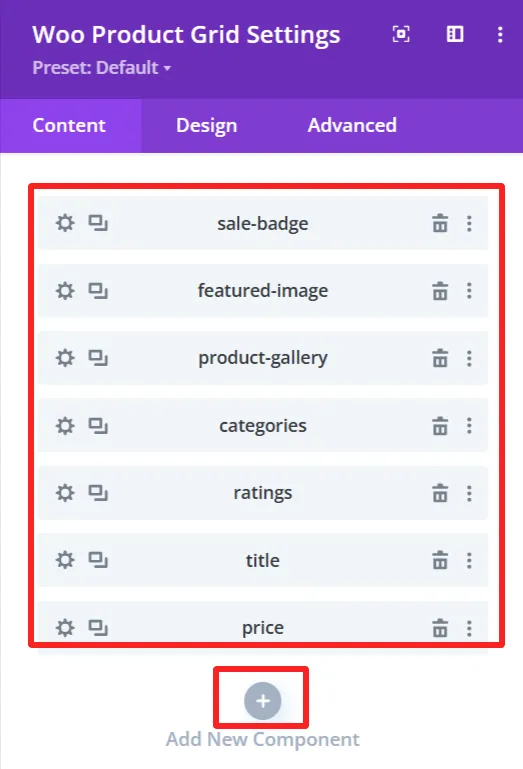This screenshot has width=523, height=769.
Task: Duplicate the ratings component
Action: (98, 493)
